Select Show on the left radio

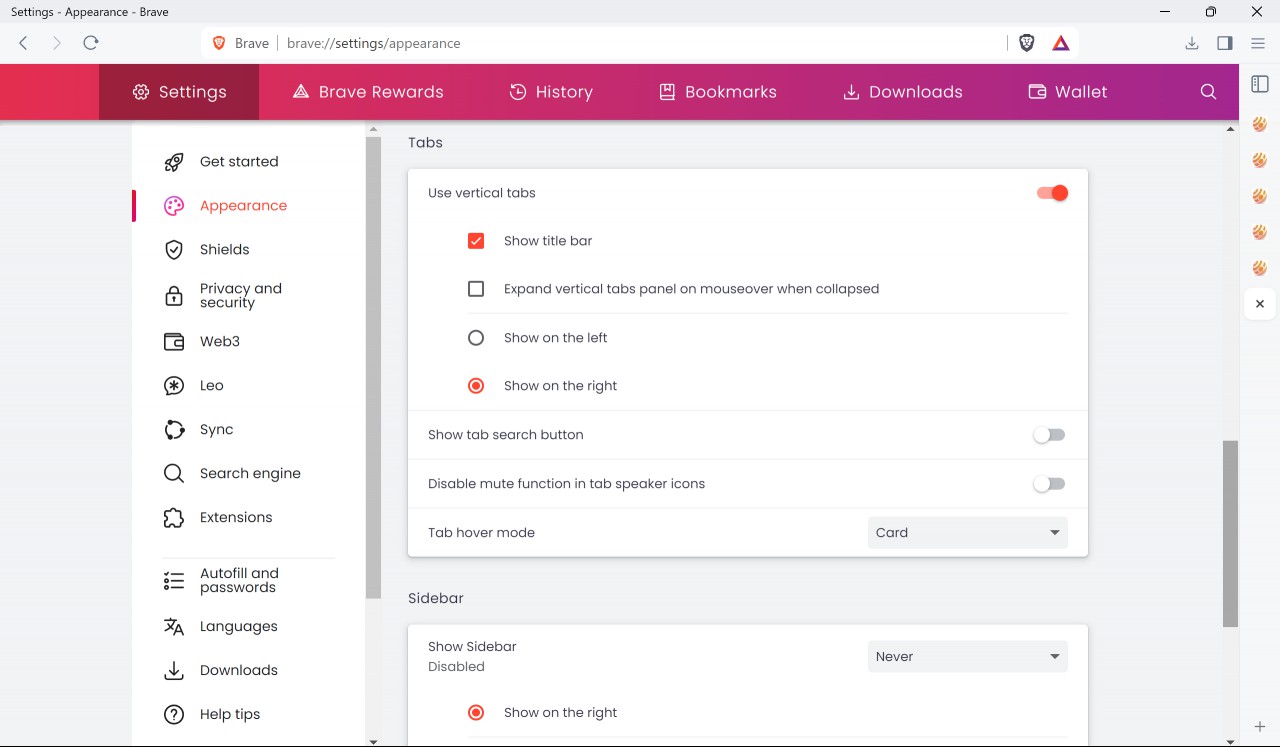476,338
